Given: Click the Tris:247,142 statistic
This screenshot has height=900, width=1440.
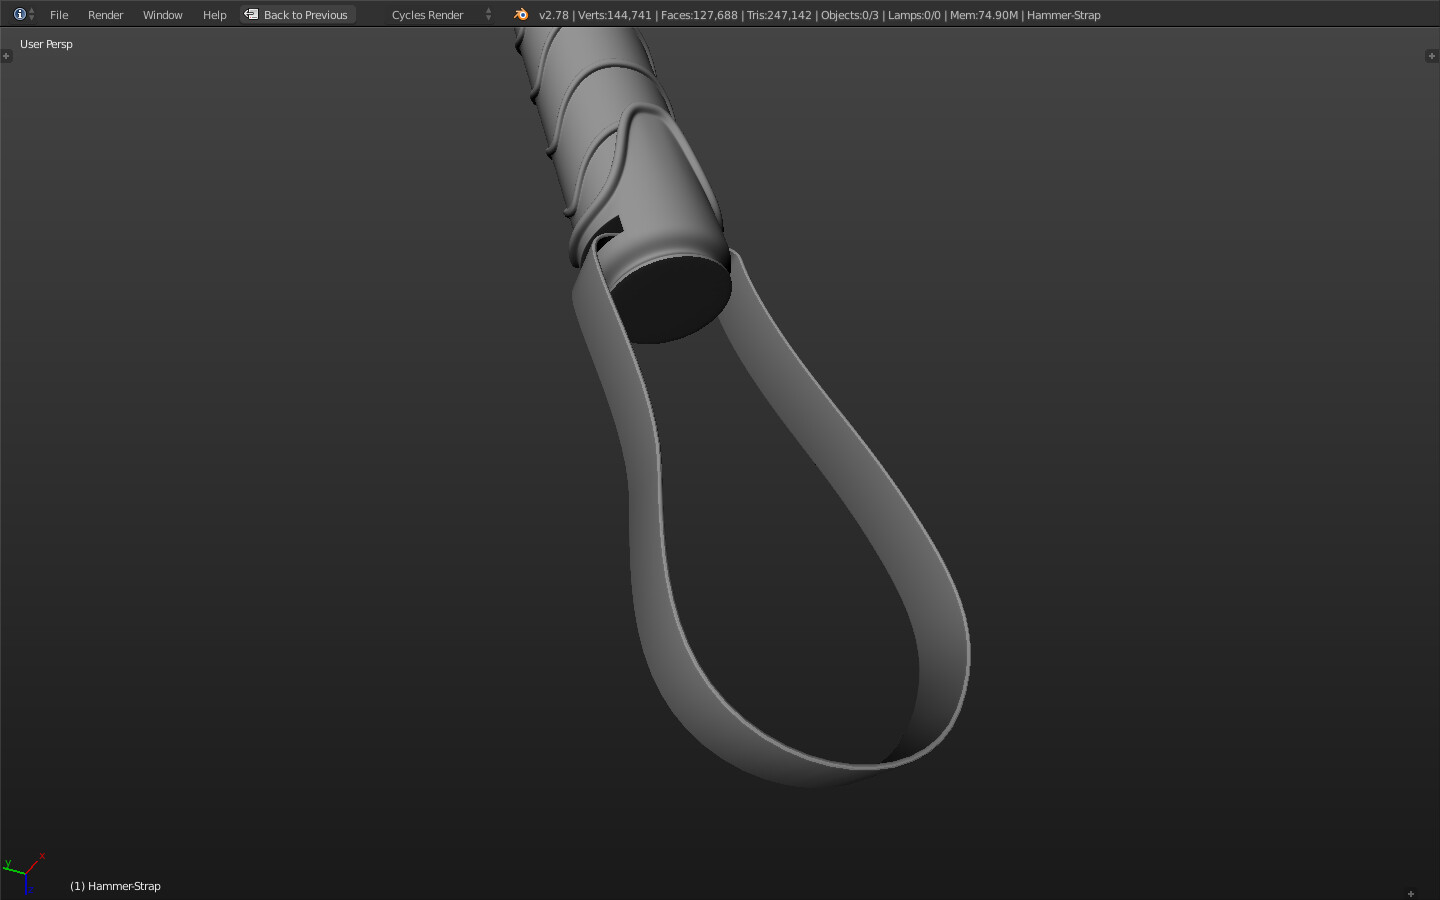Looking at the screenshot, I should pyautogui.click(x=779, y=15).
